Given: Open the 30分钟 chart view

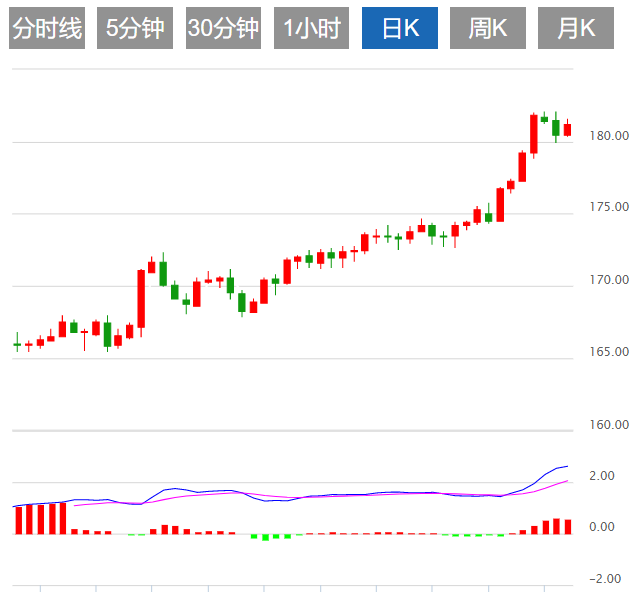Looking at the screenshot, I should click(x=223, y=28).
